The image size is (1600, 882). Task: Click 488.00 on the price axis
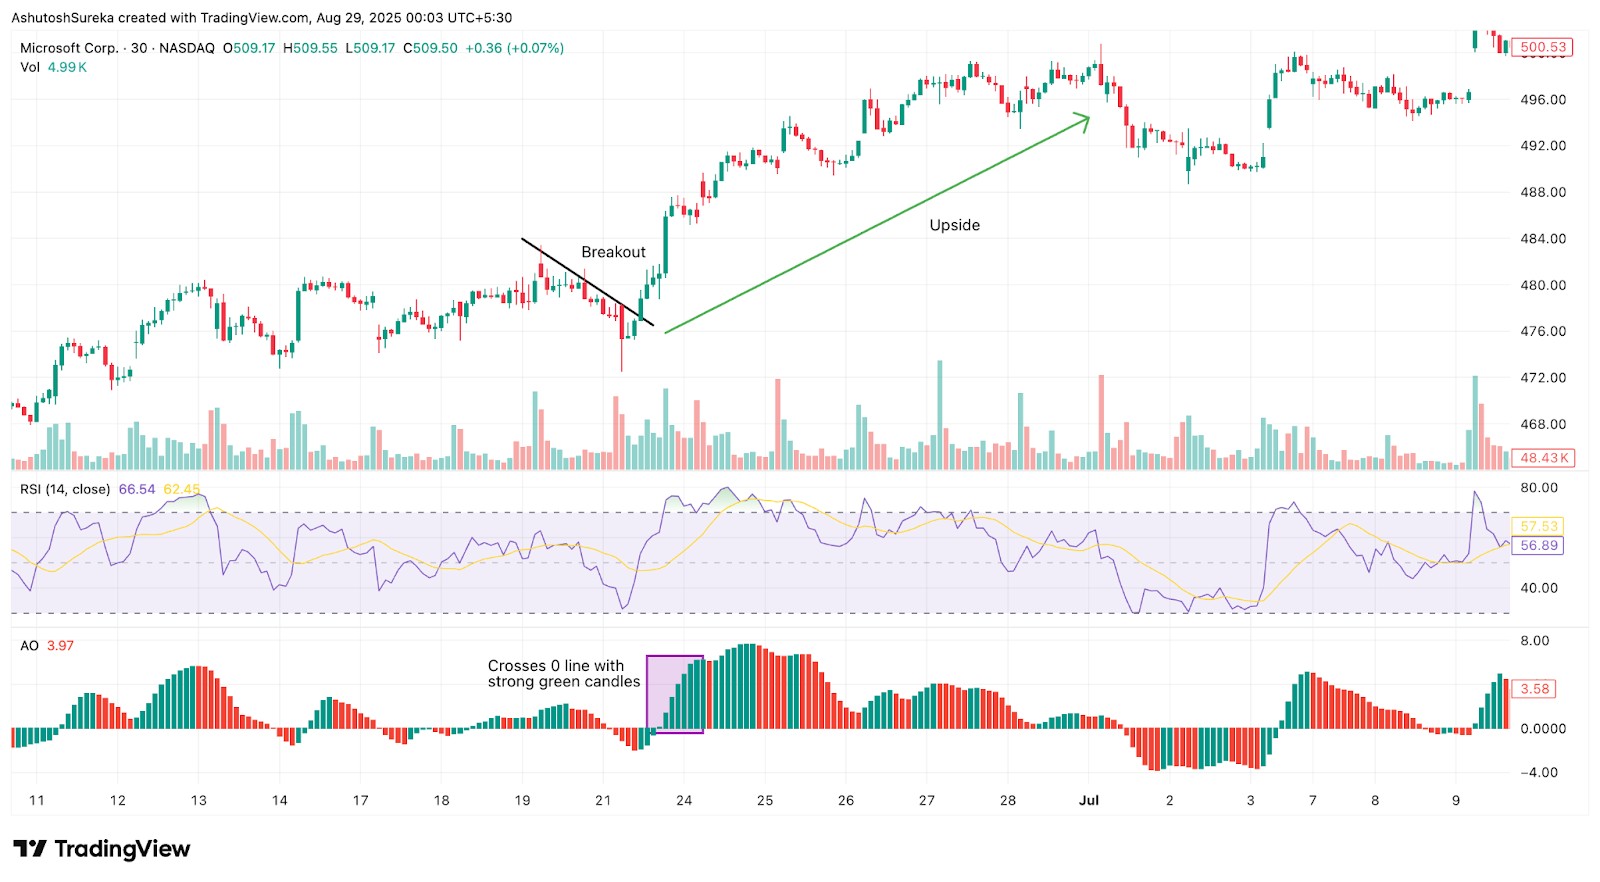tap(1543, 192)
